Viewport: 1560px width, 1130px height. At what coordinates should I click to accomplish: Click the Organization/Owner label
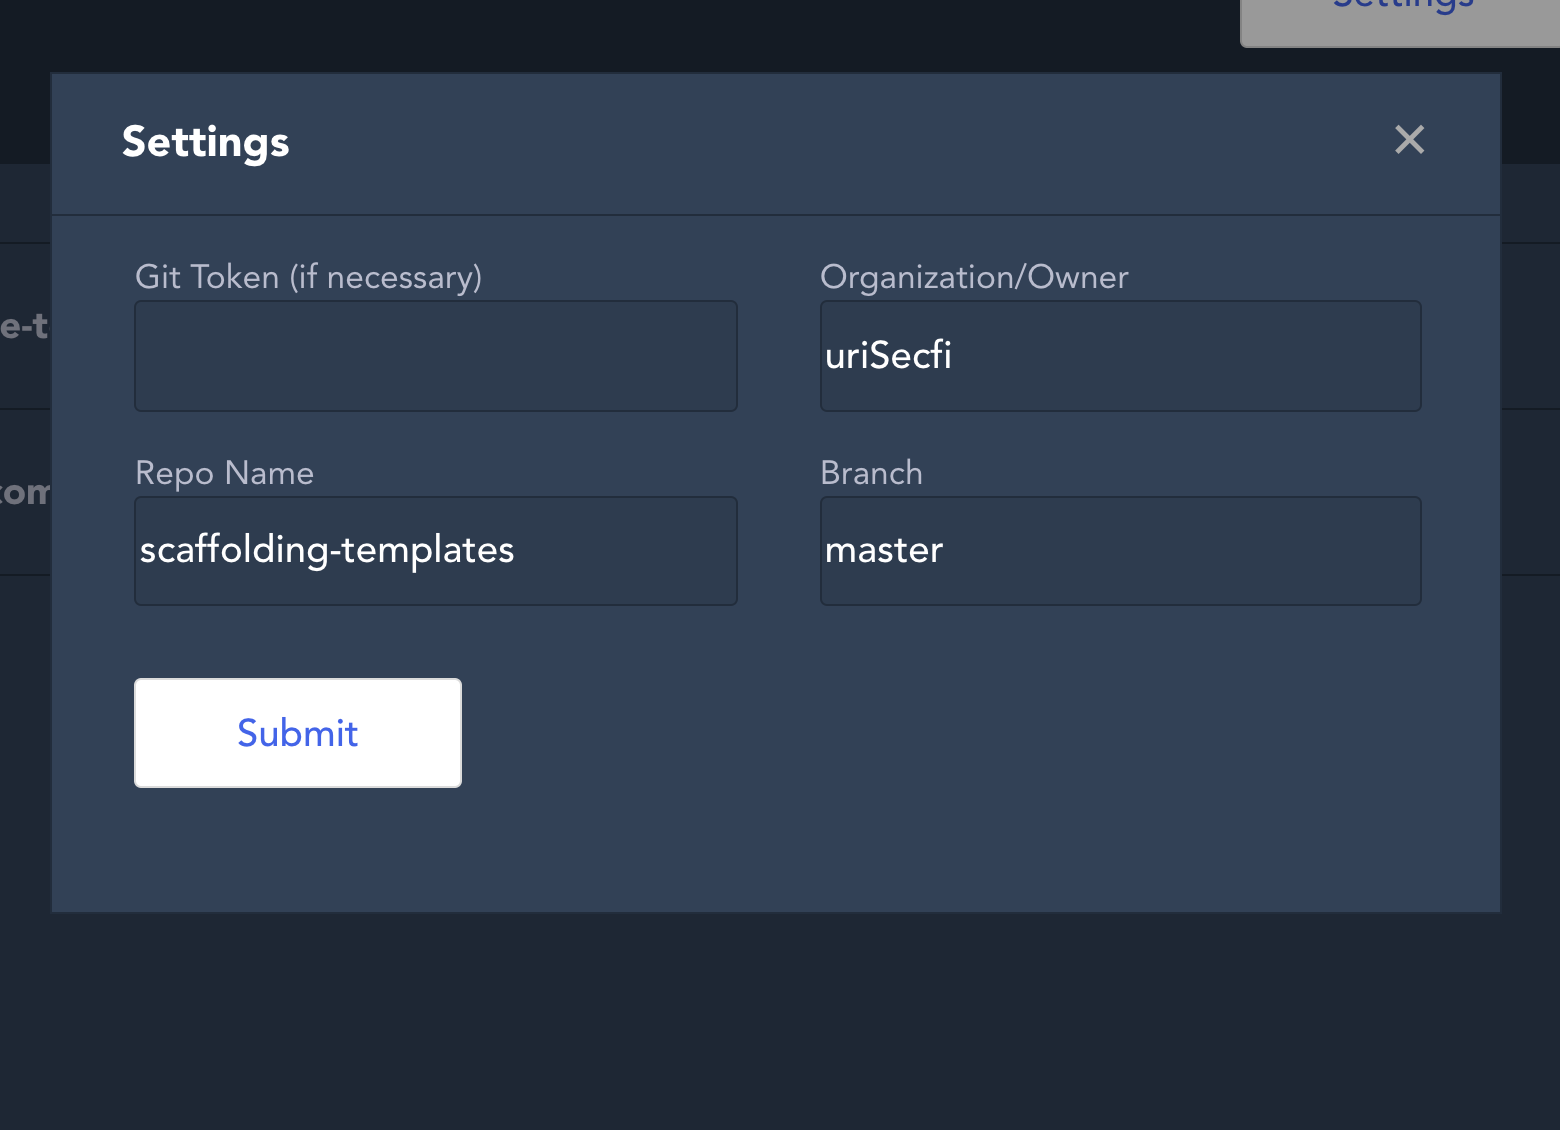974,277
